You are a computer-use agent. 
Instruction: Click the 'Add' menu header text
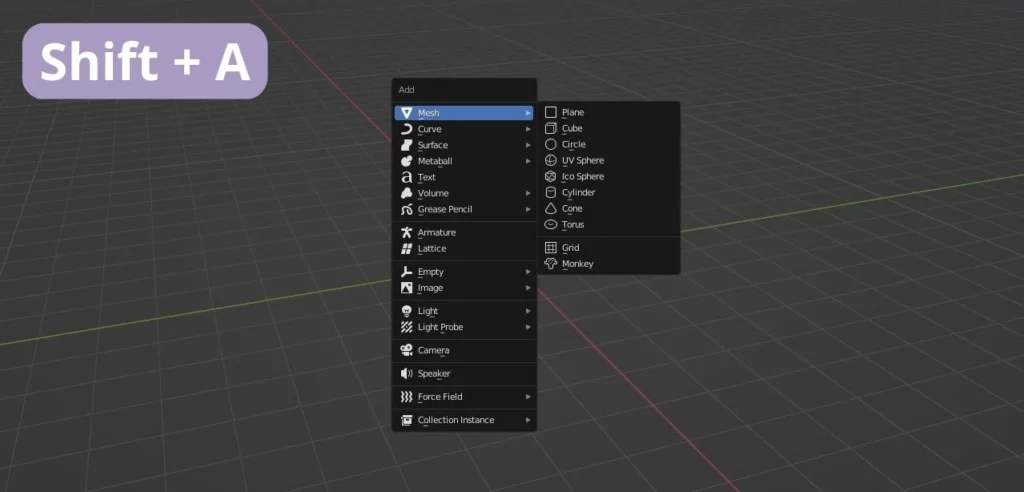coord(406,90)
